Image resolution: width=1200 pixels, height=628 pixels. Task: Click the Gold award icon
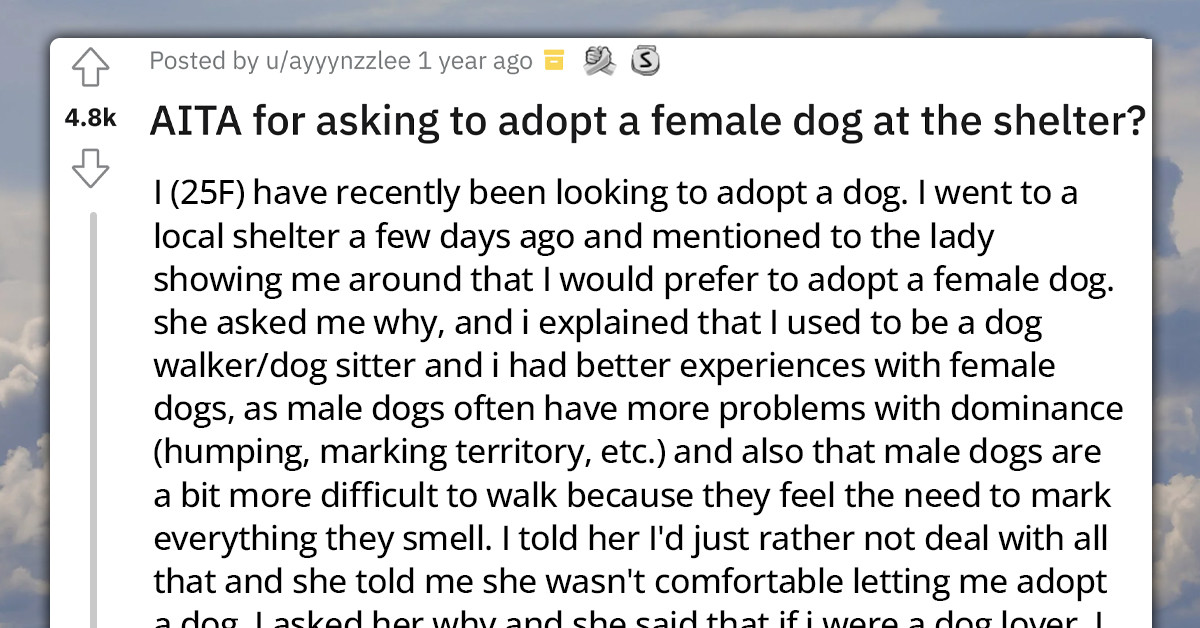(x=553, y=61)
